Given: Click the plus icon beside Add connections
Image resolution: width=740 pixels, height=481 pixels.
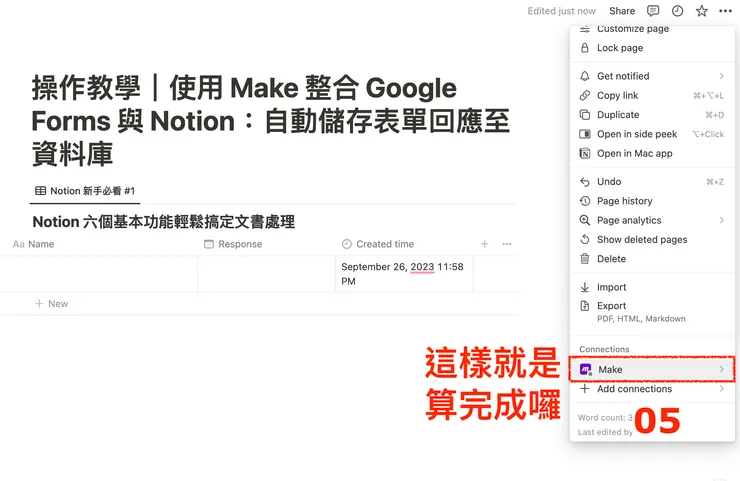Looking at the screenshot, I should pyautogui.click(x=585, y=389).
